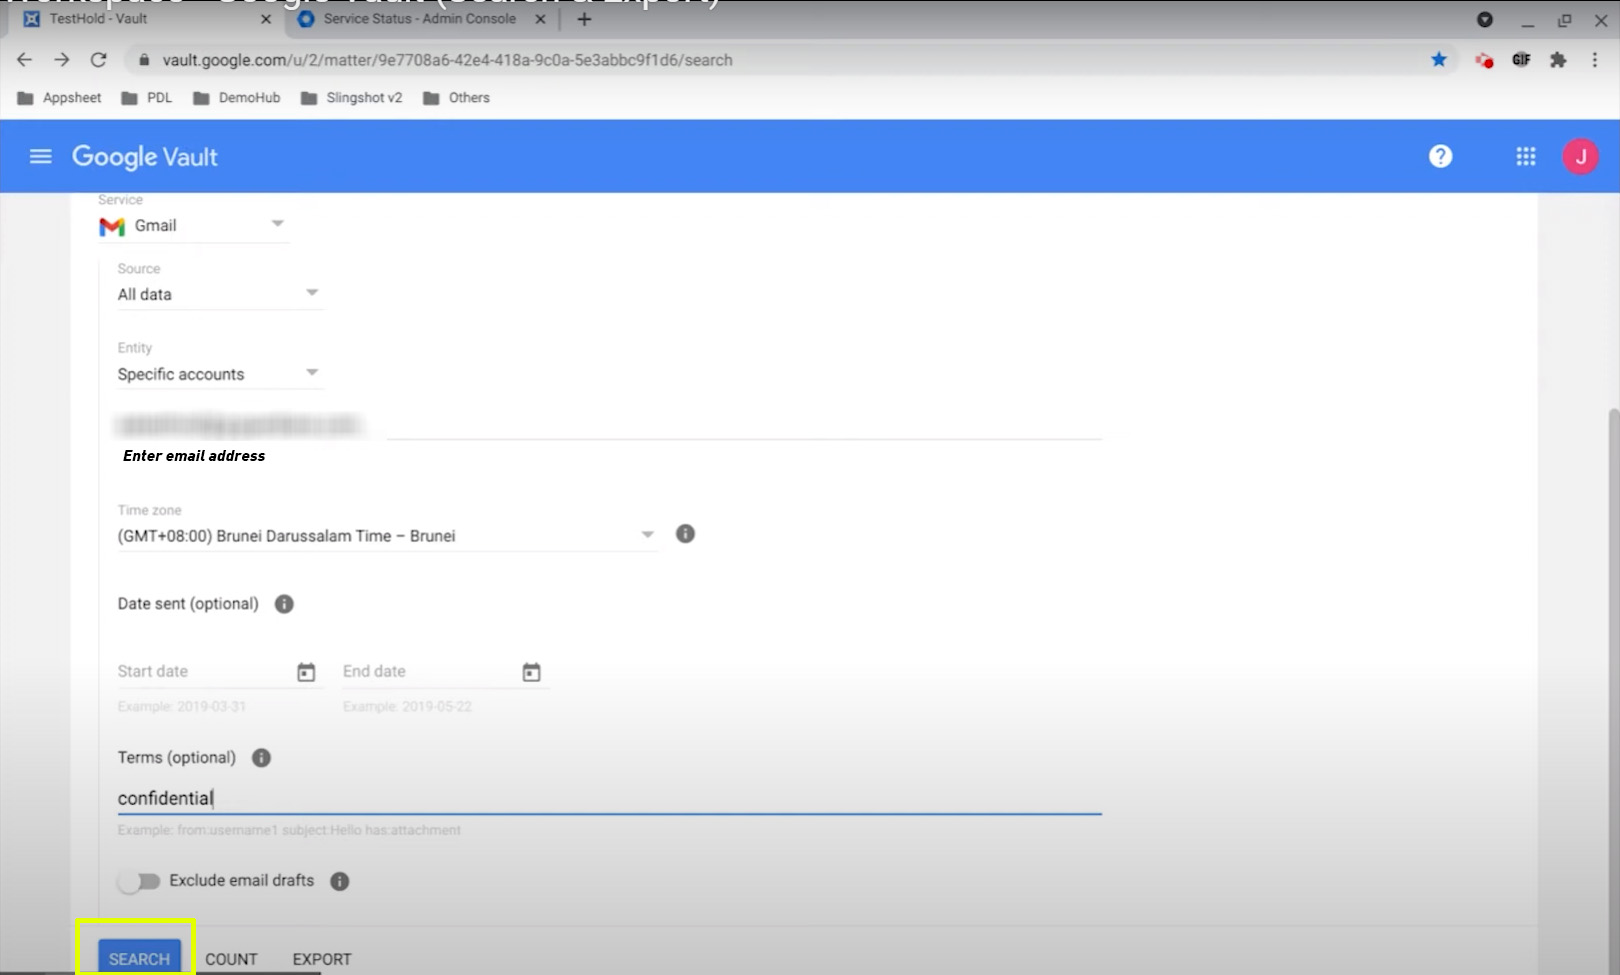Viewport: 1620px width, 975px height.
Task: Reload the current page
Action: [98, 60]
